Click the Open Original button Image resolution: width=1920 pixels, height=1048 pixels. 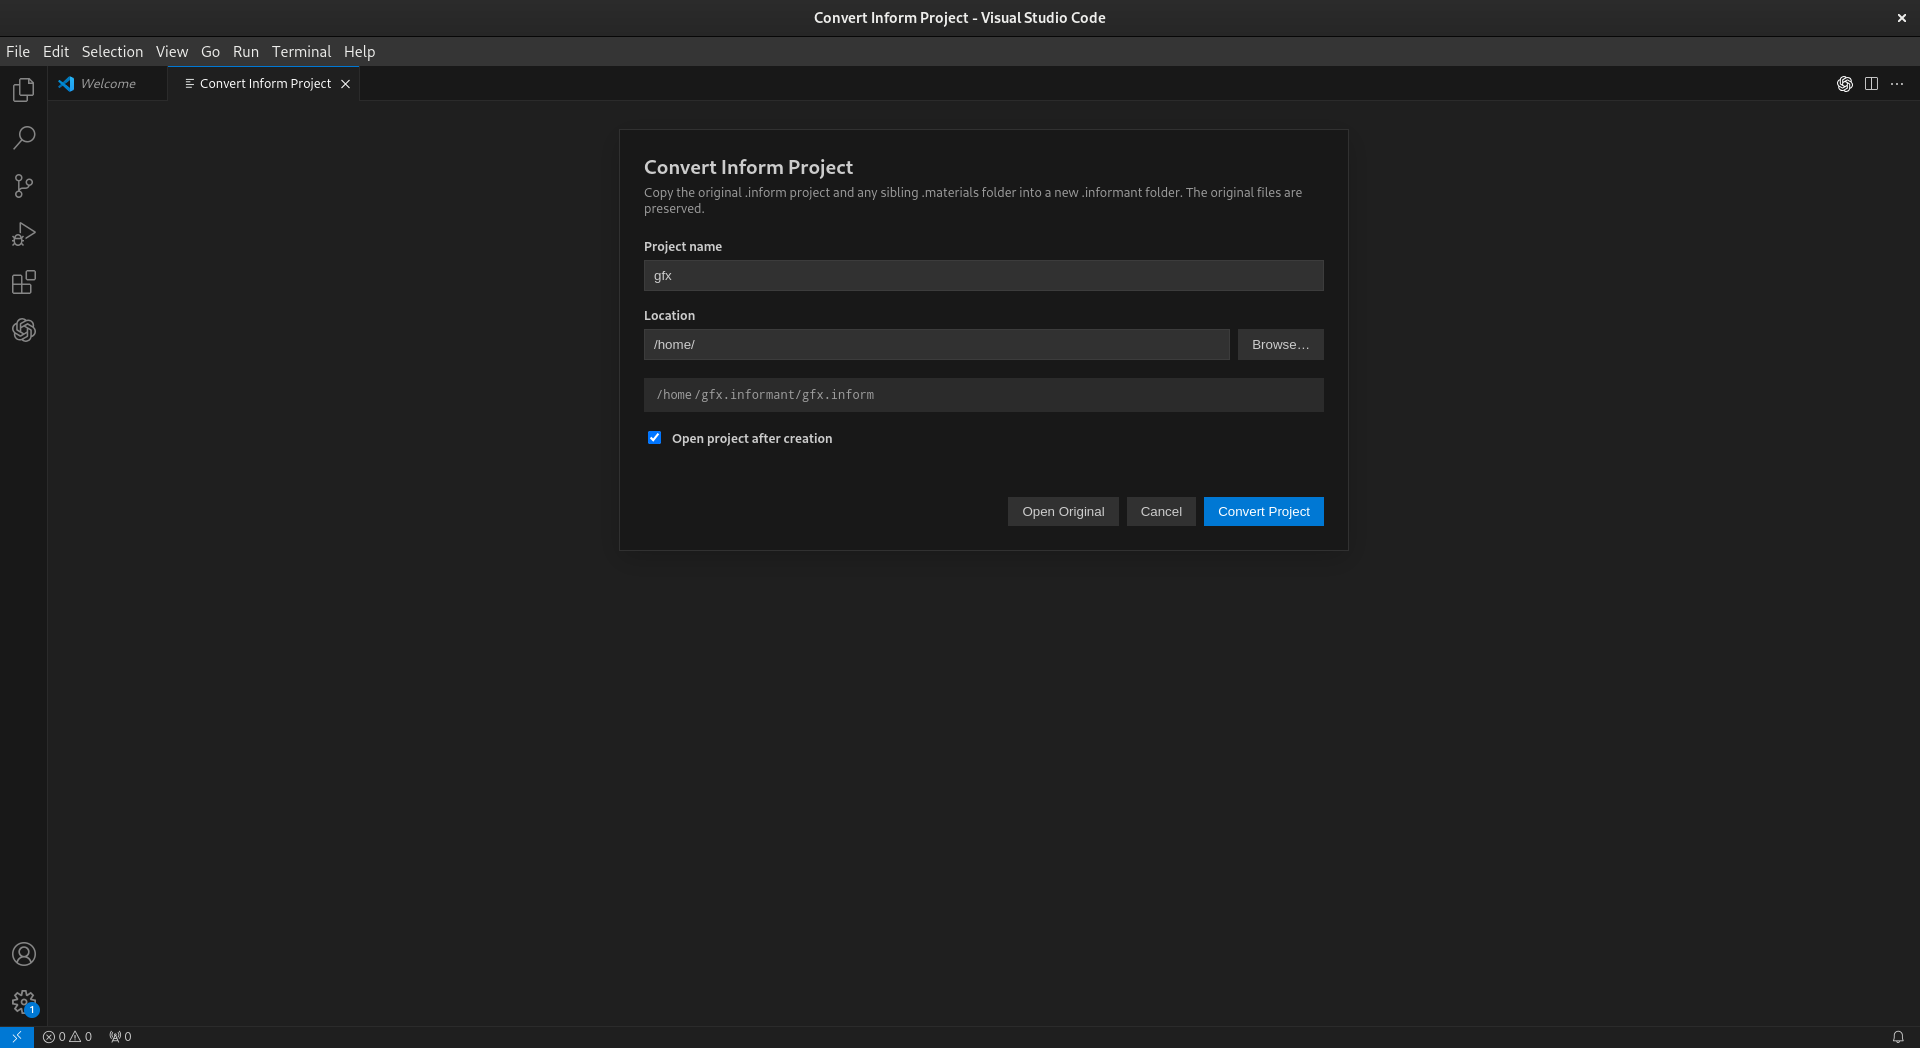pyautogui.click(x=1063, y=512)
